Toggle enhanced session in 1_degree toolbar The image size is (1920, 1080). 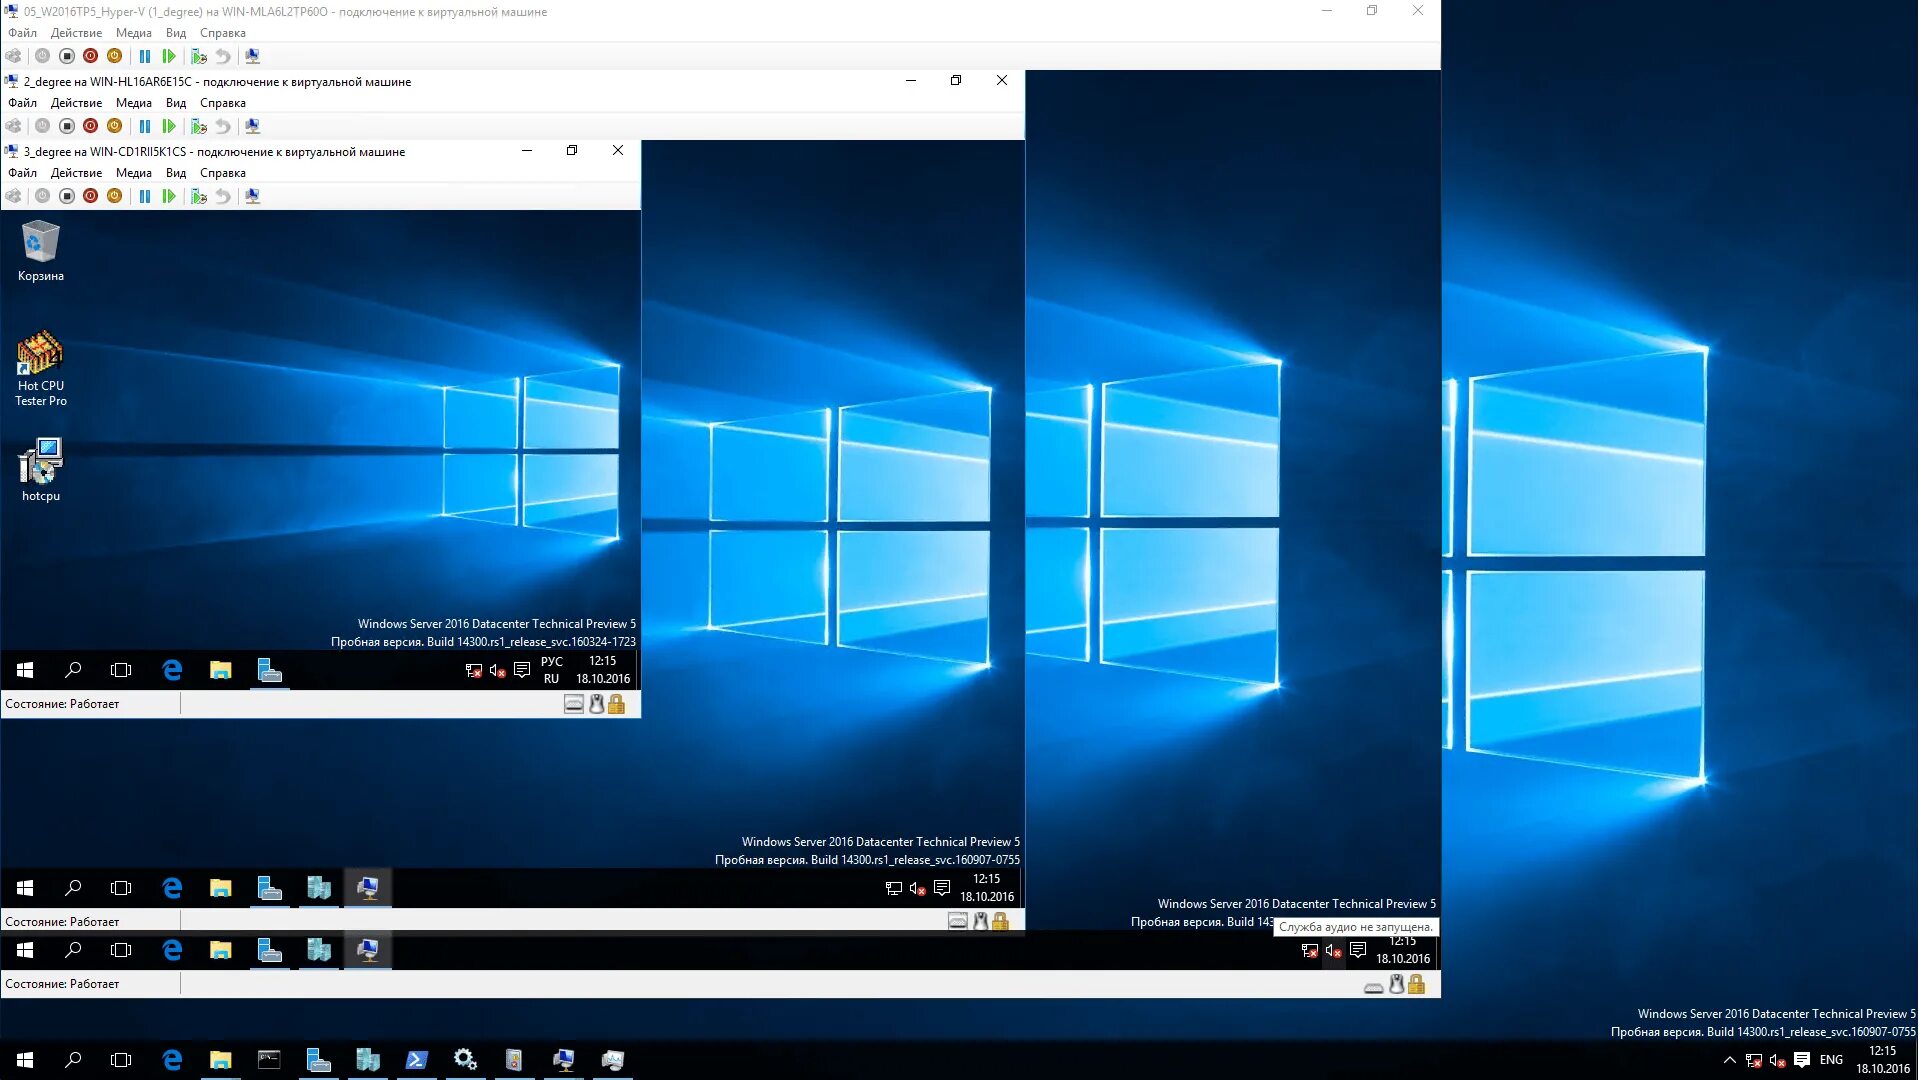coord(253,56)
